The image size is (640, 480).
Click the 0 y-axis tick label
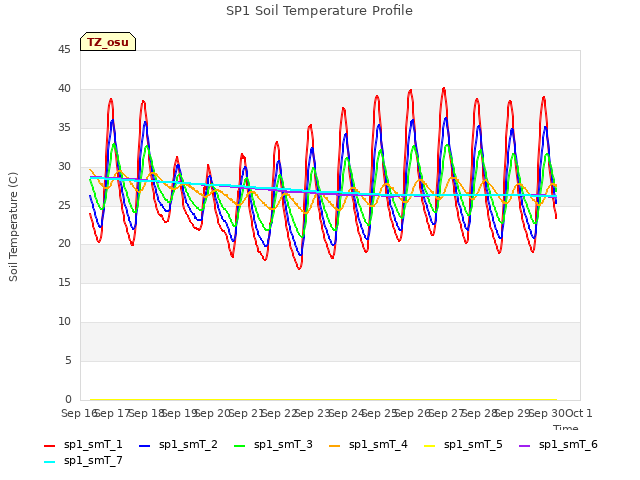pyautogui.click(x=68, y=399)
